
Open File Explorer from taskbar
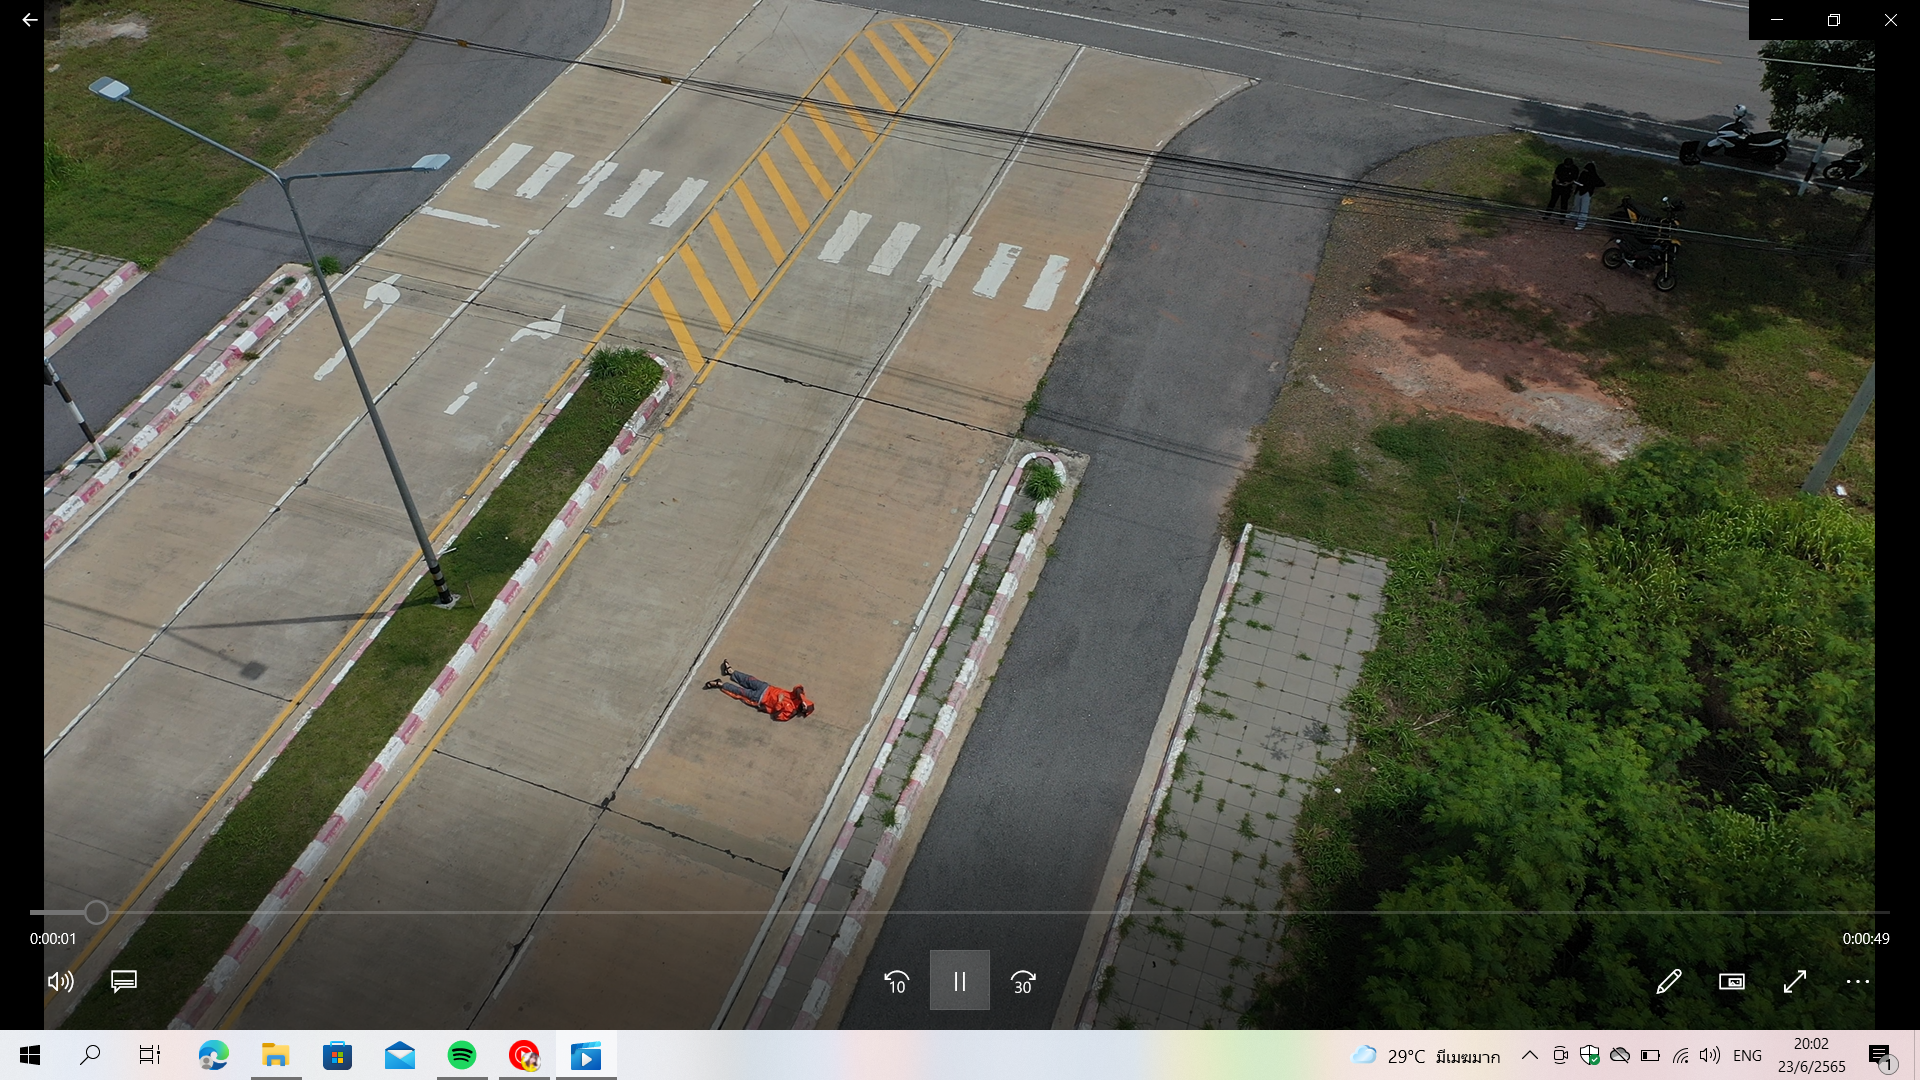(275, 1055)
